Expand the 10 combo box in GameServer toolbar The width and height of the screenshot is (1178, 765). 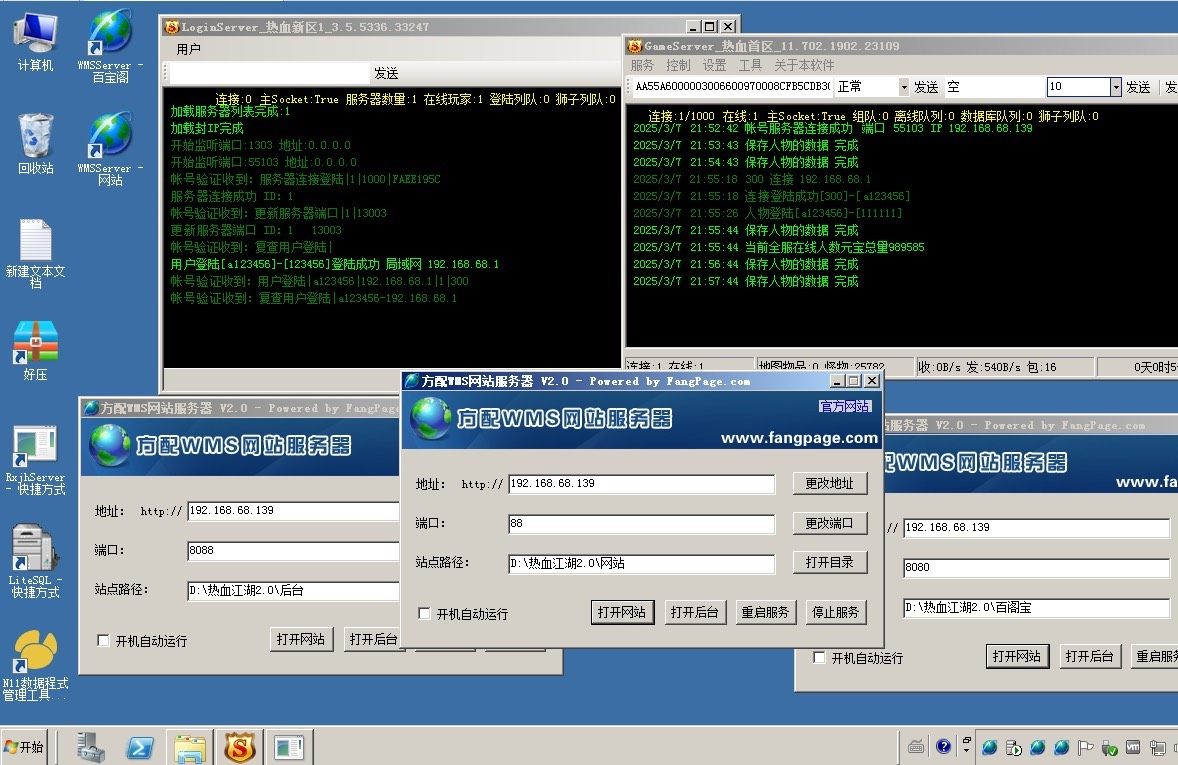tap(1115, 87)
